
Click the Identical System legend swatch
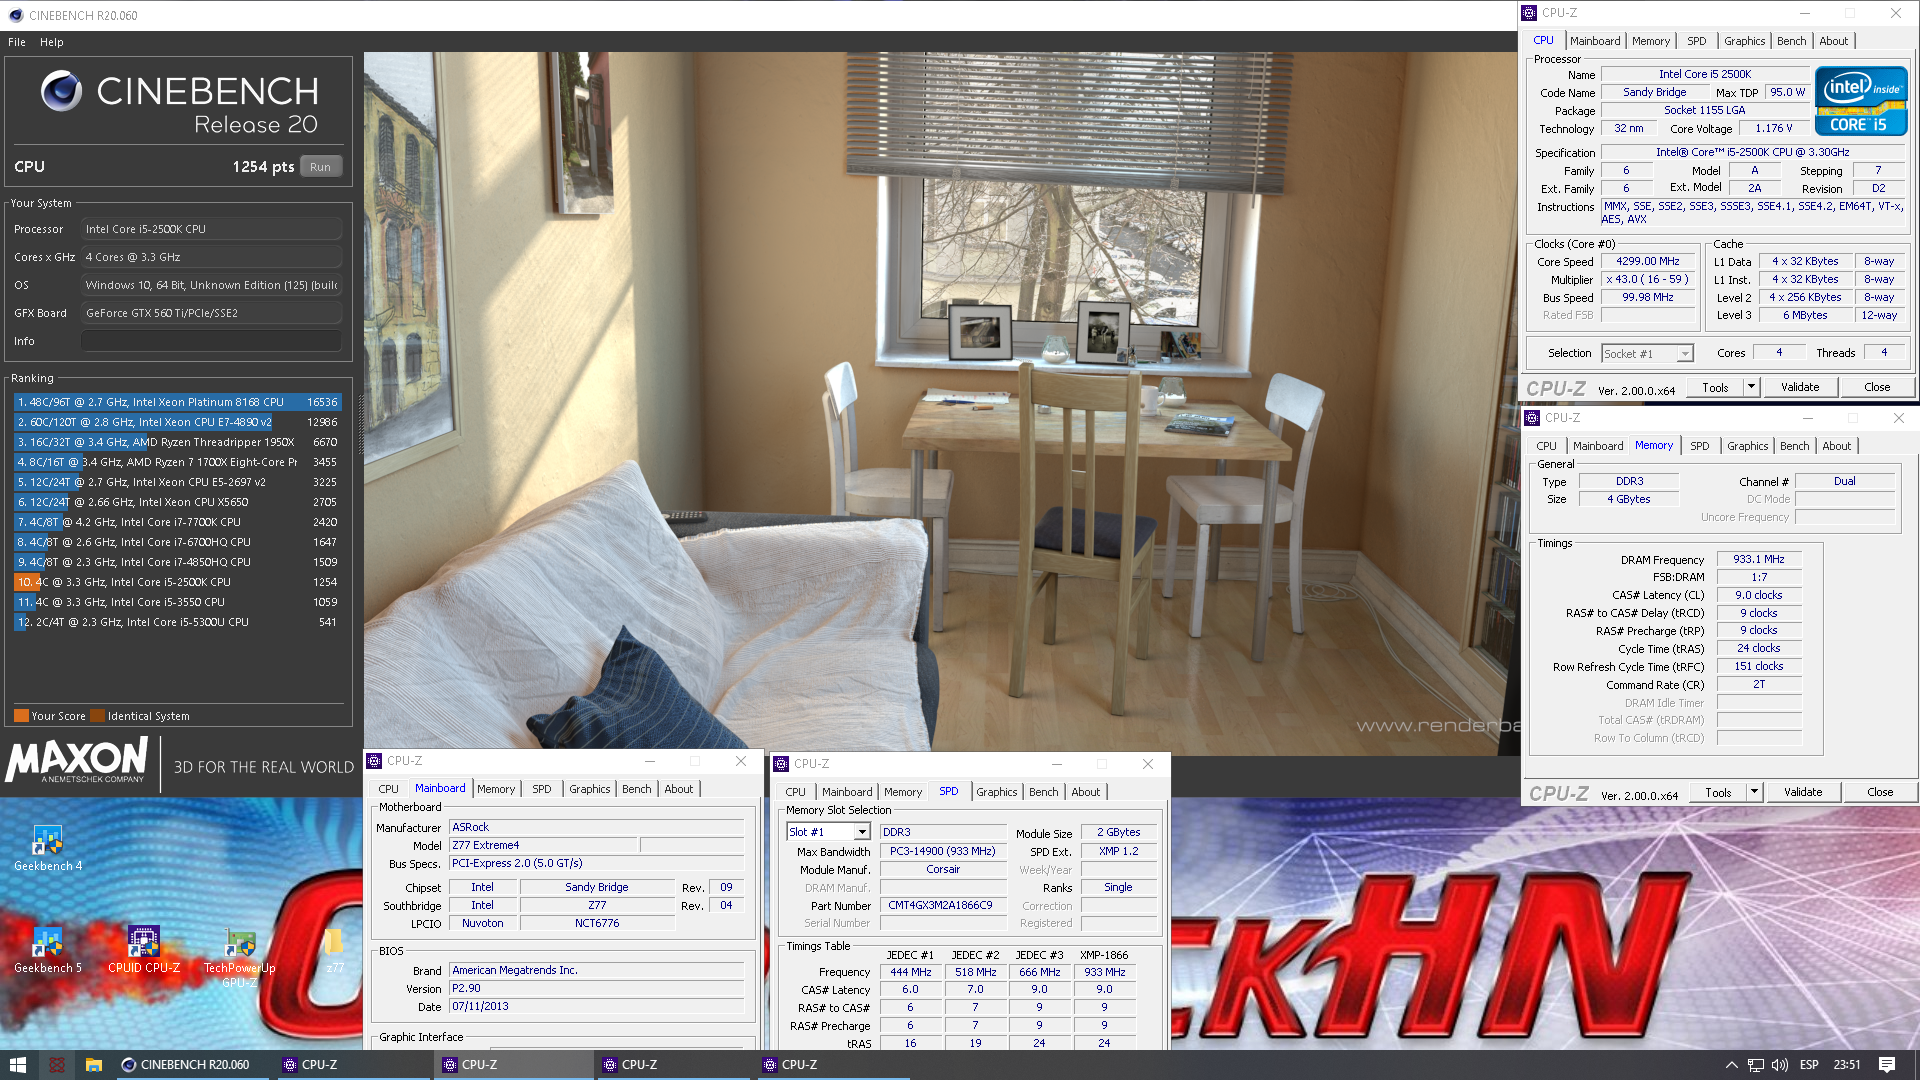[x=97, y=716]
